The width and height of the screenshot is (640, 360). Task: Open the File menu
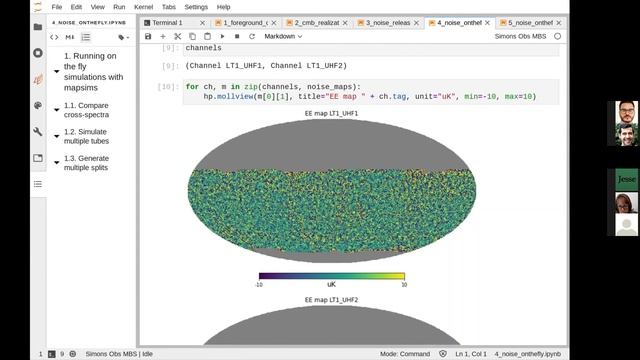coord(57,7)
